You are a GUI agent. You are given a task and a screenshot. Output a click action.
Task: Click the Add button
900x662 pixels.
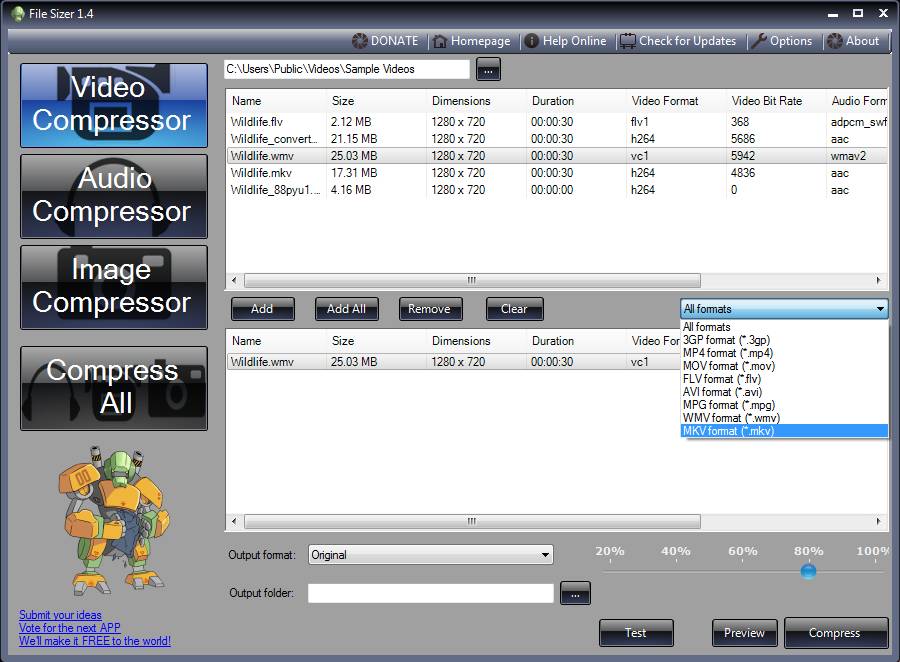[262, 309]
